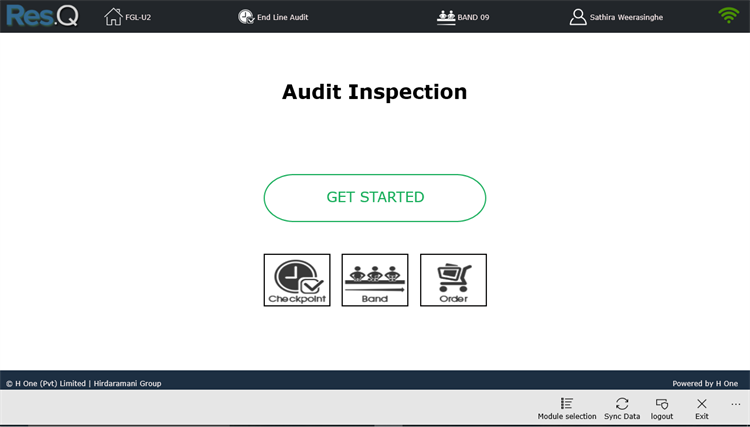Check the green Wi-Fi status icon
The image size is (750, 427).
click(x=728, y=15)
